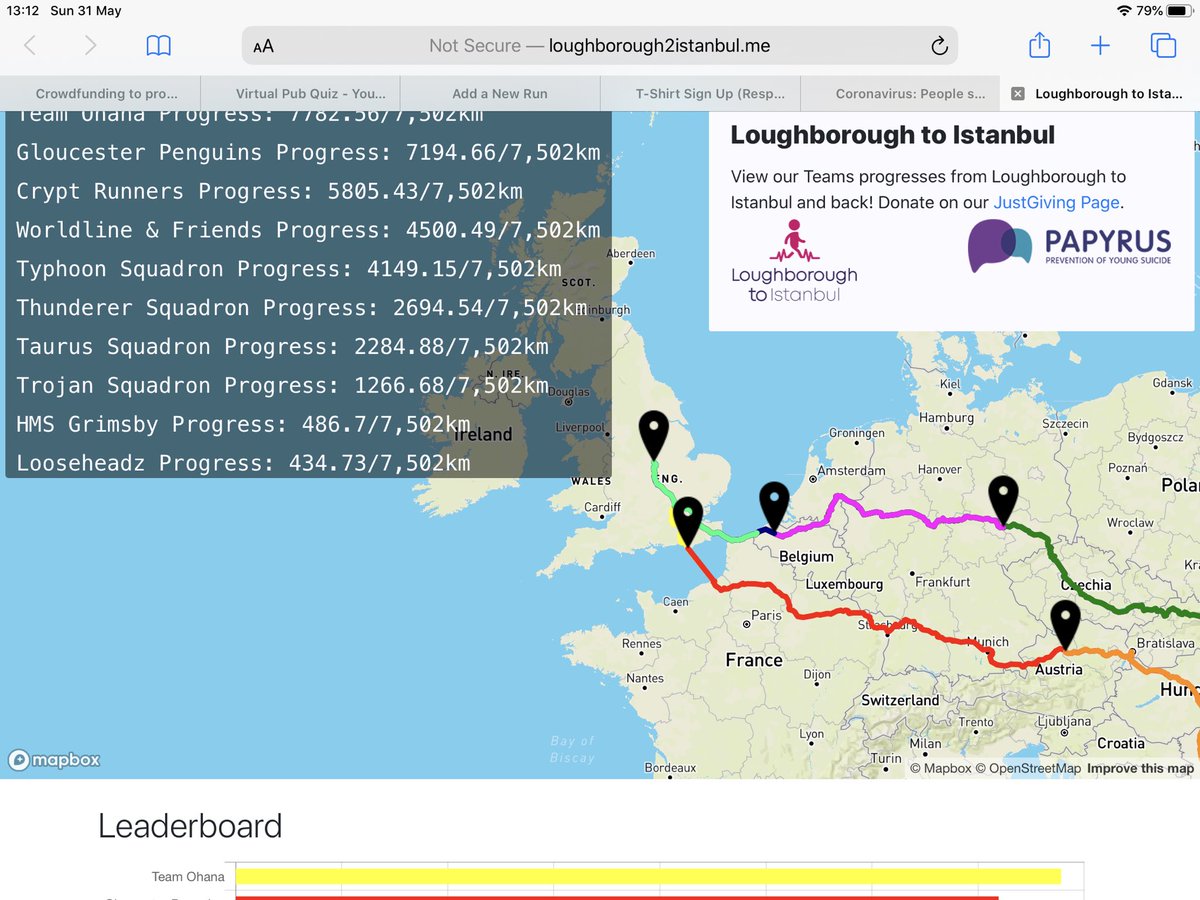Viewport: 1200px width, 900px height.
Task: Click the Munich label on the map
Action: pyautogui.click(x=986, y=642)
